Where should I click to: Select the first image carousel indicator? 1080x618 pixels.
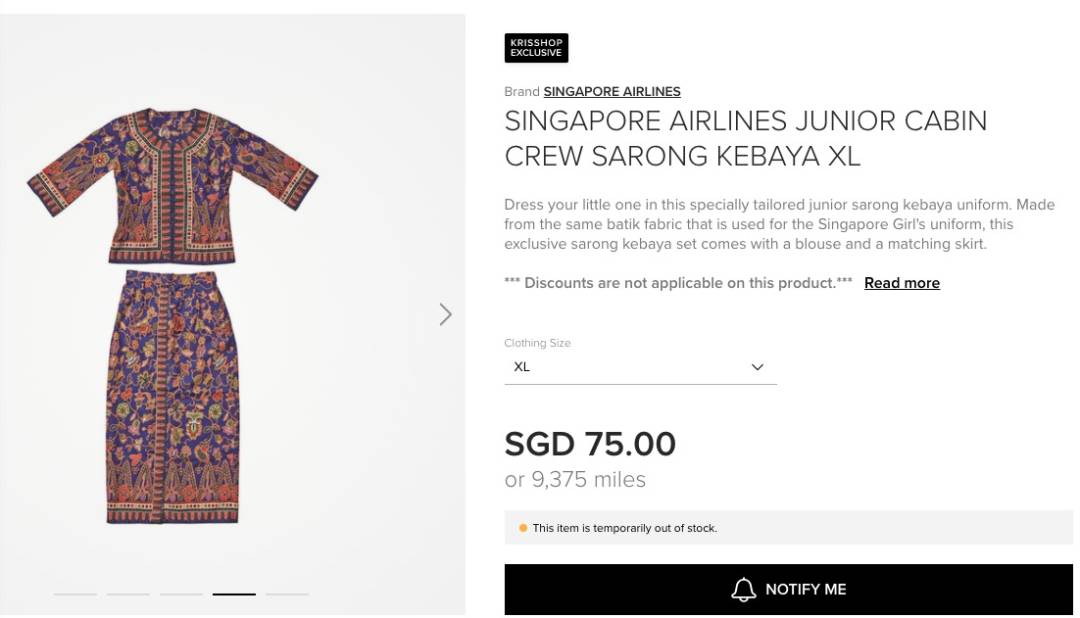point(75,594)
